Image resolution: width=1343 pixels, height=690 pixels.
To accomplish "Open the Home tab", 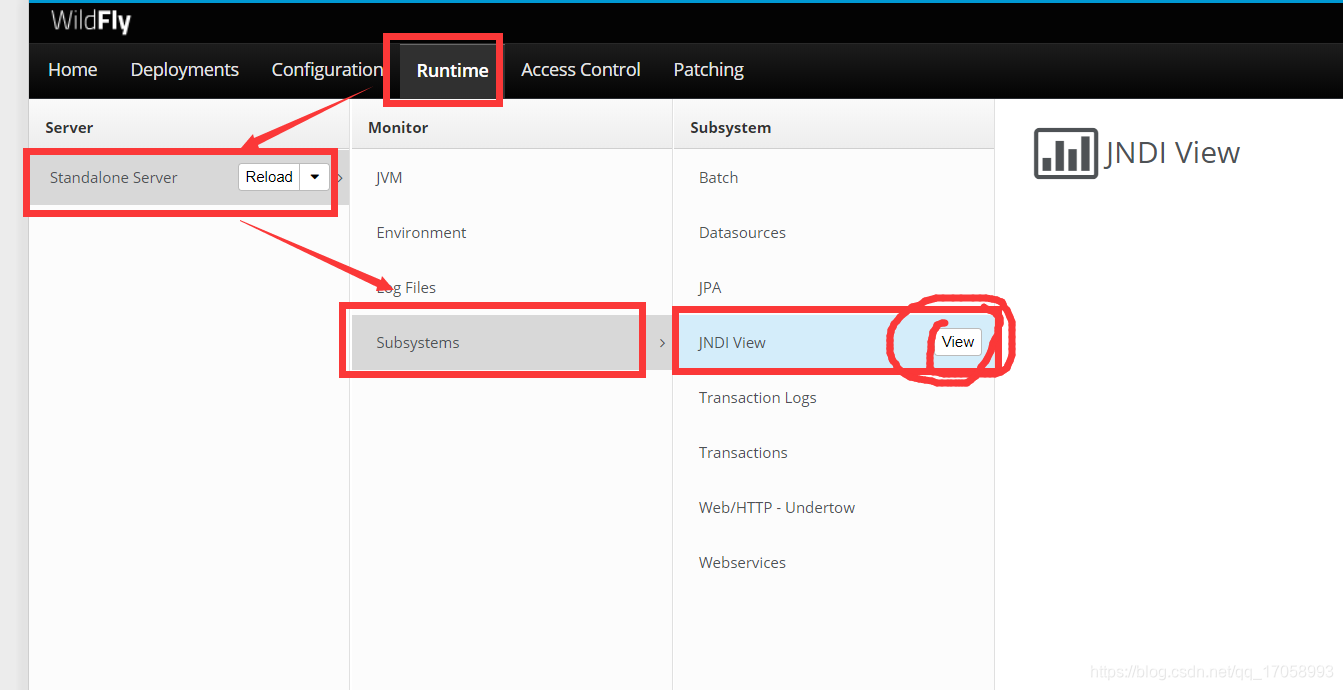I will click(73, 70).
